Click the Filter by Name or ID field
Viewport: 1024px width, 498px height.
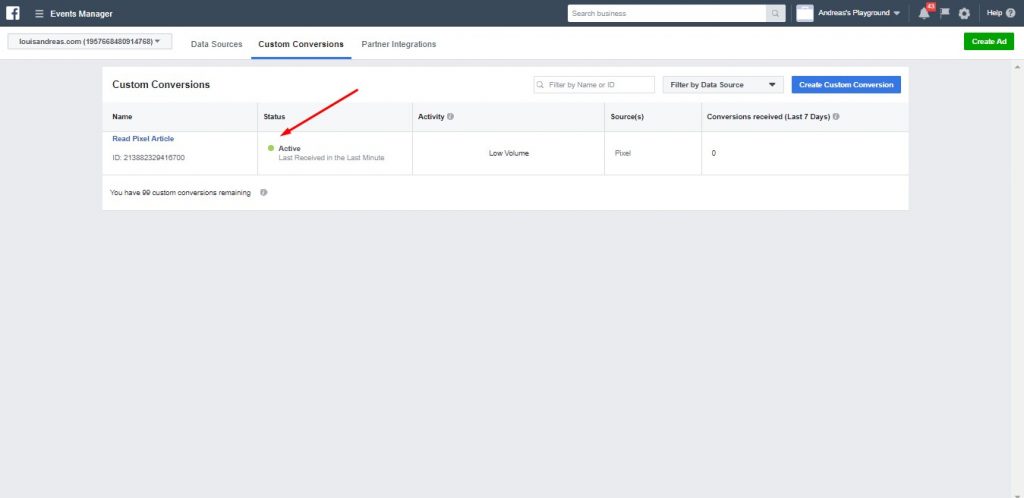click(594, 85)
